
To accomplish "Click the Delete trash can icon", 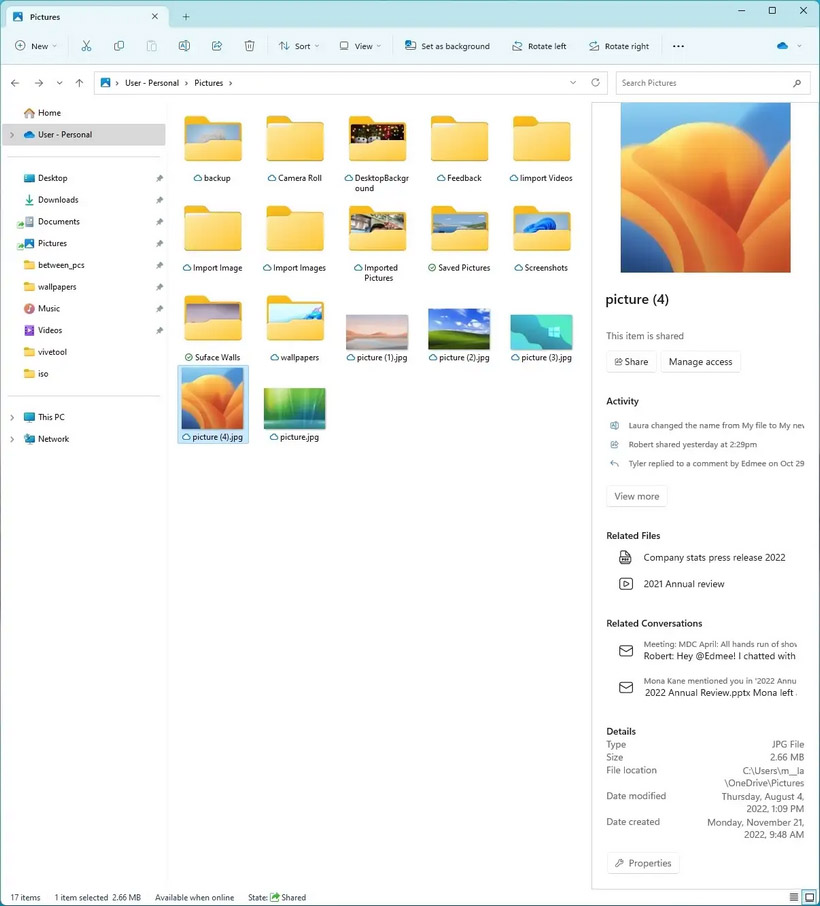I will click(x=249, y=46).
